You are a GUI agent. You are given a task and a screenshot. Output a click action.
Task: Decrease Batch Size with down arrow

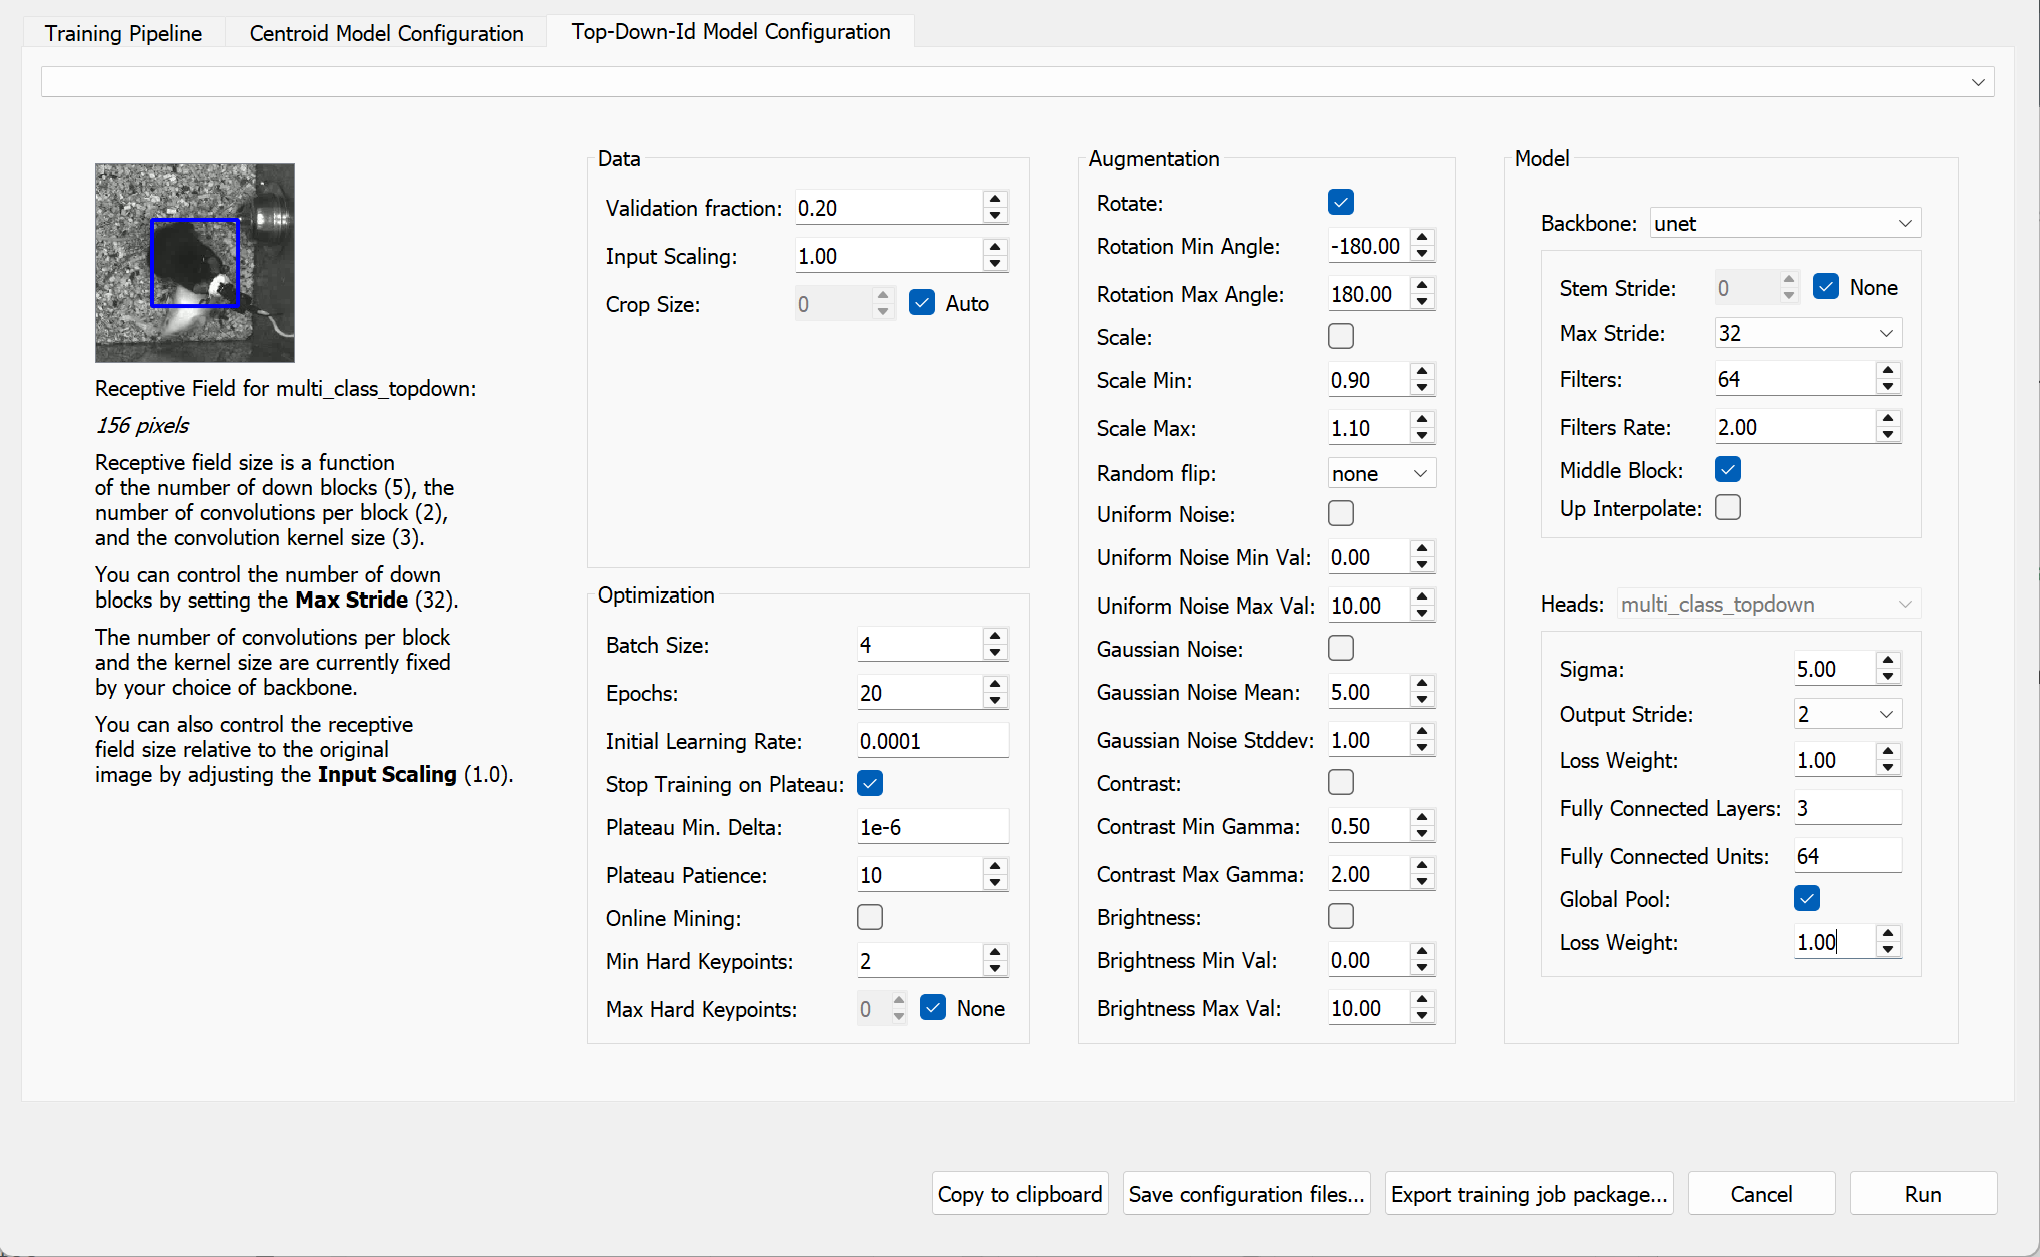(x=994, y=653)
